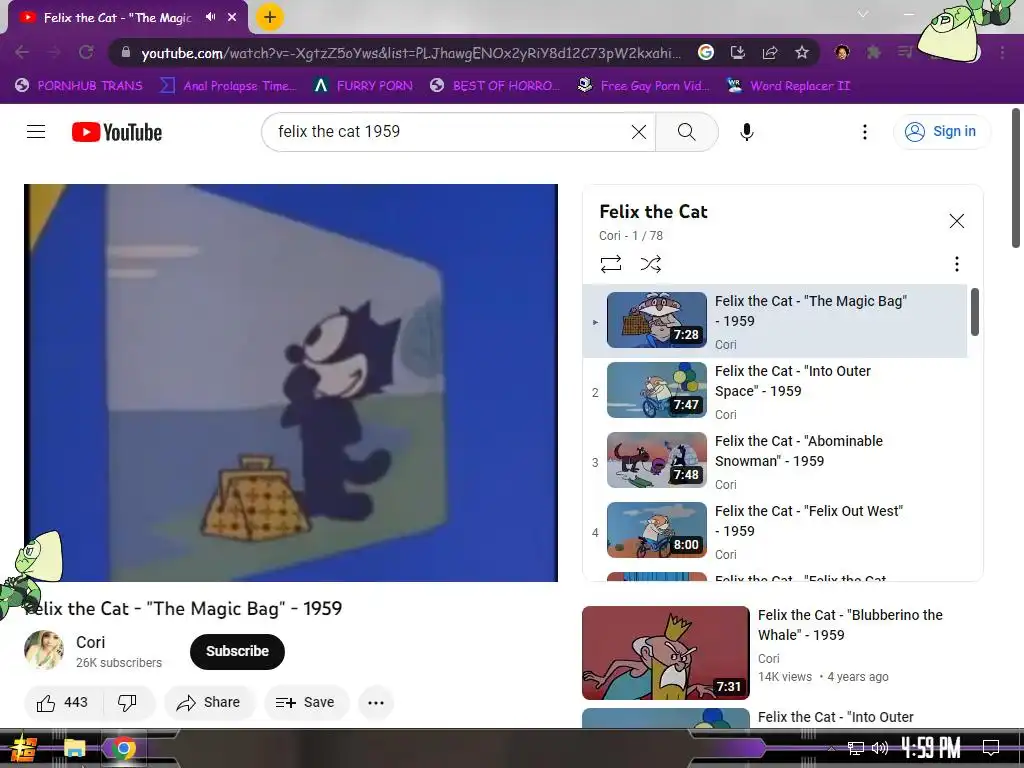Open the avatar extension icon in the toolbar
The height and width of the screenshot is (768, 1024).
pyautogui.click(x=842, y=52)
